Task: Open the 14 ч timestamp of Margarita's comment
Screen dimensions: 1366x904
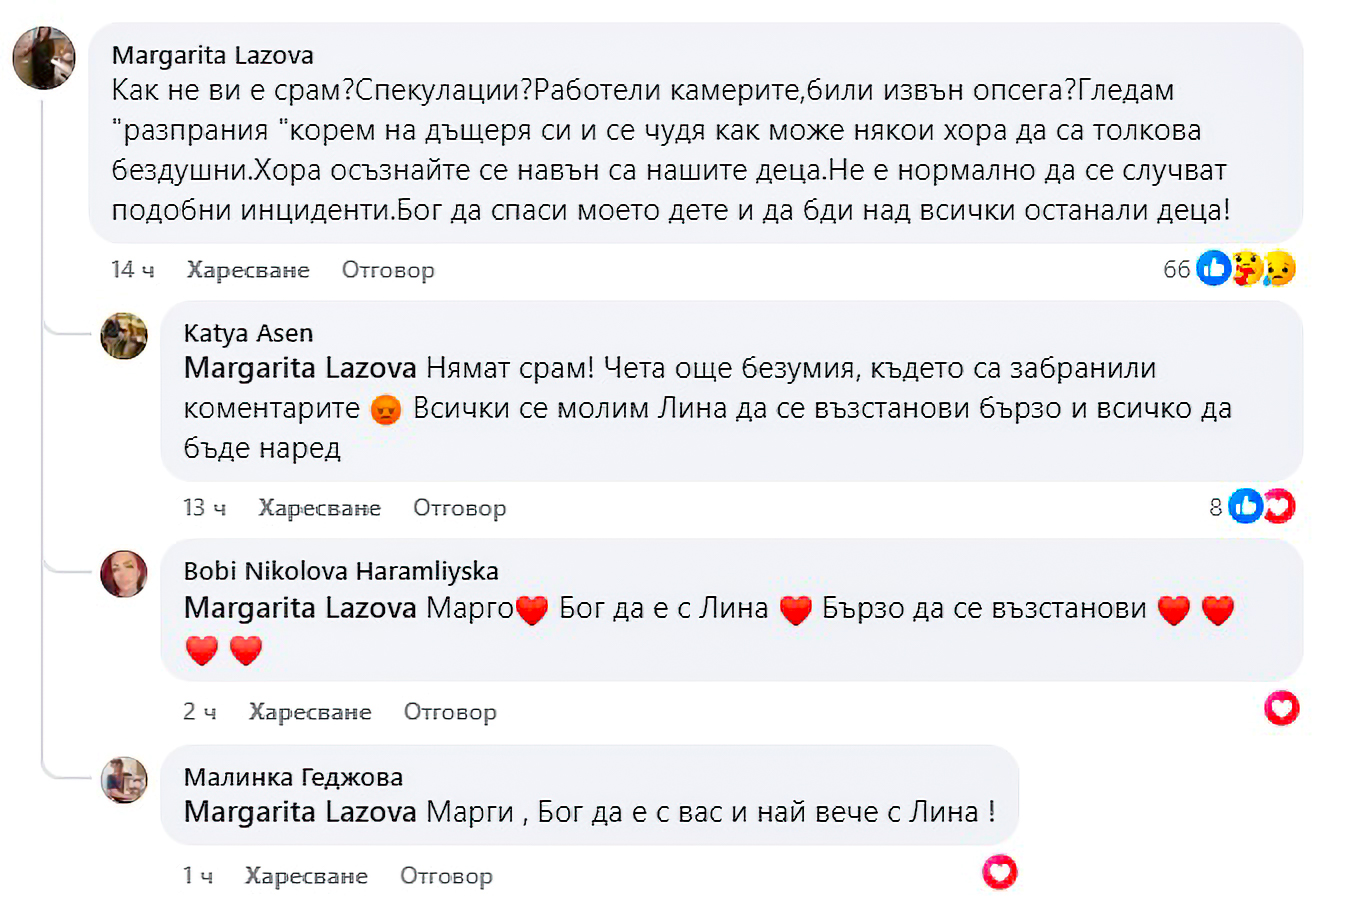Action: tap(133, 270)
